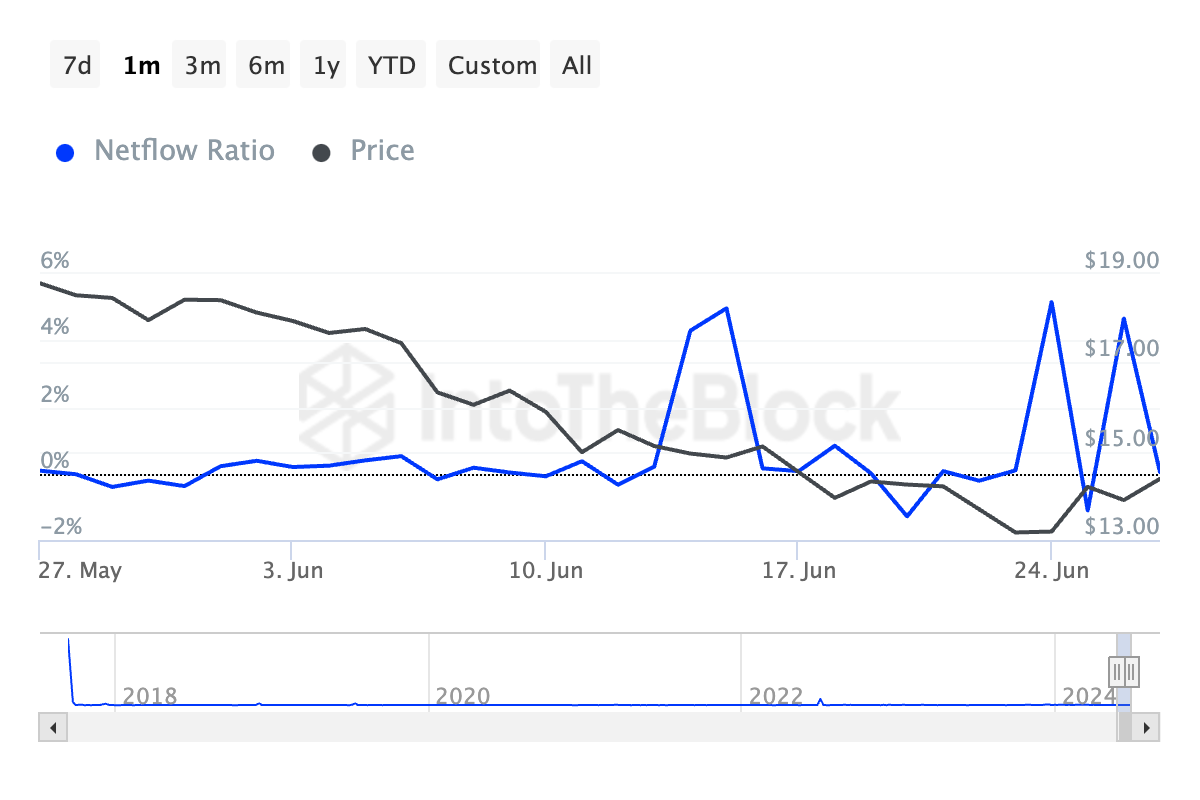Jump to 2020 in the navigator timeline
Screen dimensions: 1200x800
(462, 694)
